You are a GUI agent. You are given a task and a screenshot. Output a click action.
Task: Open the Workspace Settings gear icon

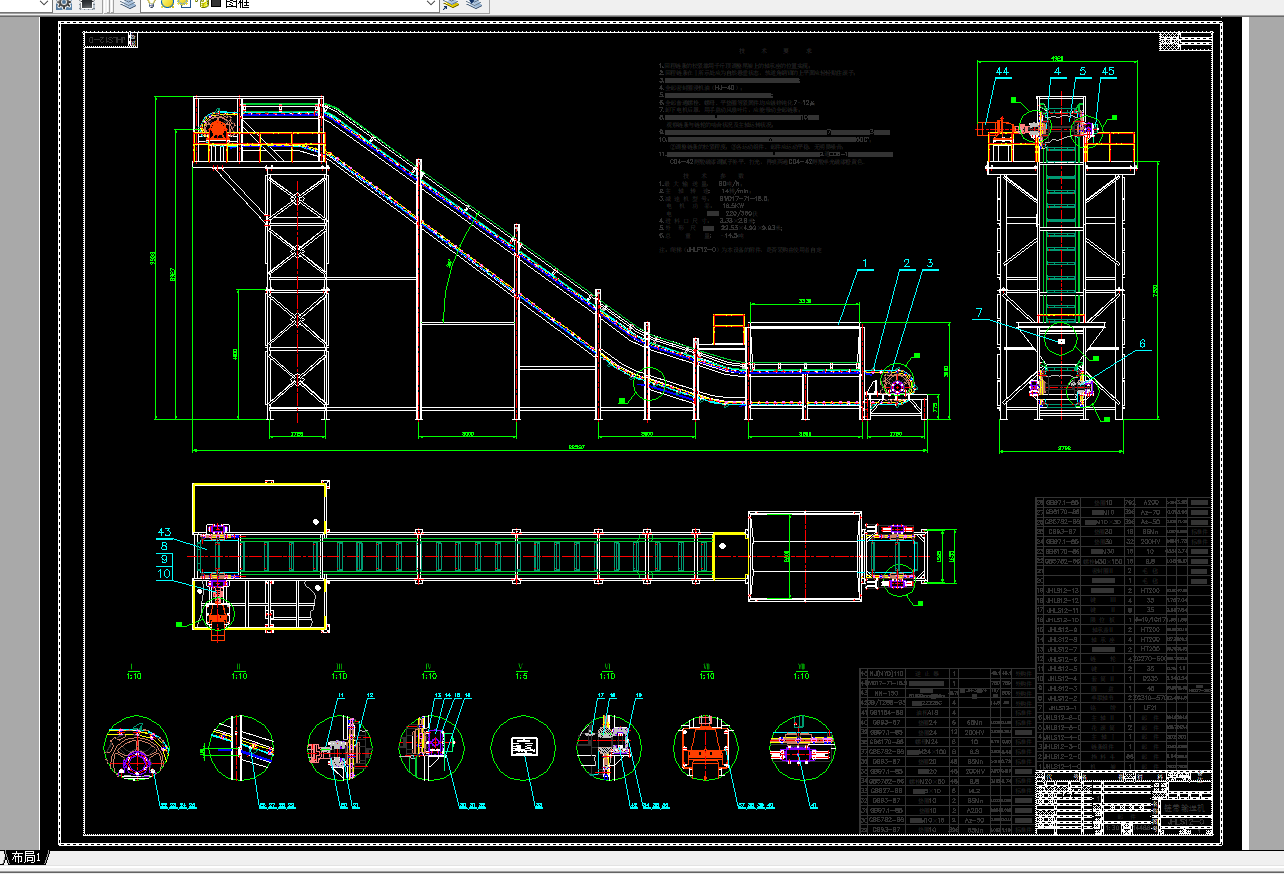point(64,4)
